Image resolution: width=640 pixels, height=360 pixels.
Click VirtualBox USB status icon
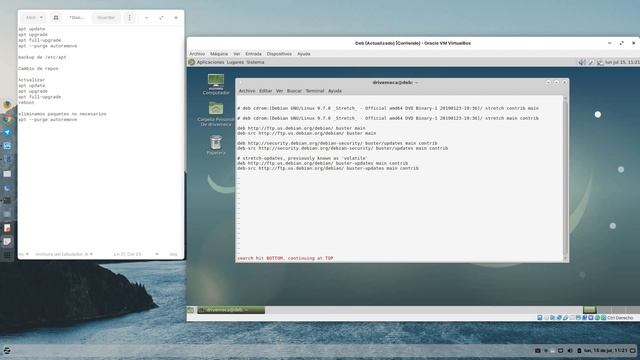565,318
